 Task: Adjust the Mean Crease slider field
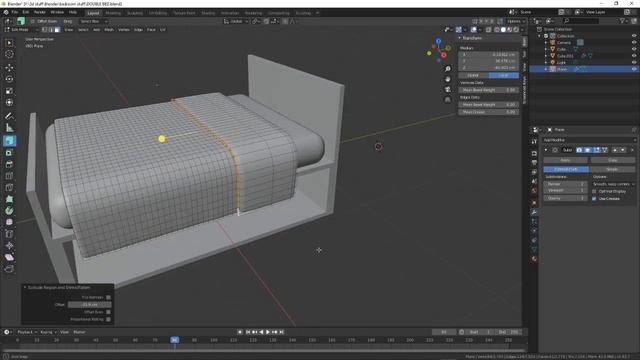(x=488, y=112)
